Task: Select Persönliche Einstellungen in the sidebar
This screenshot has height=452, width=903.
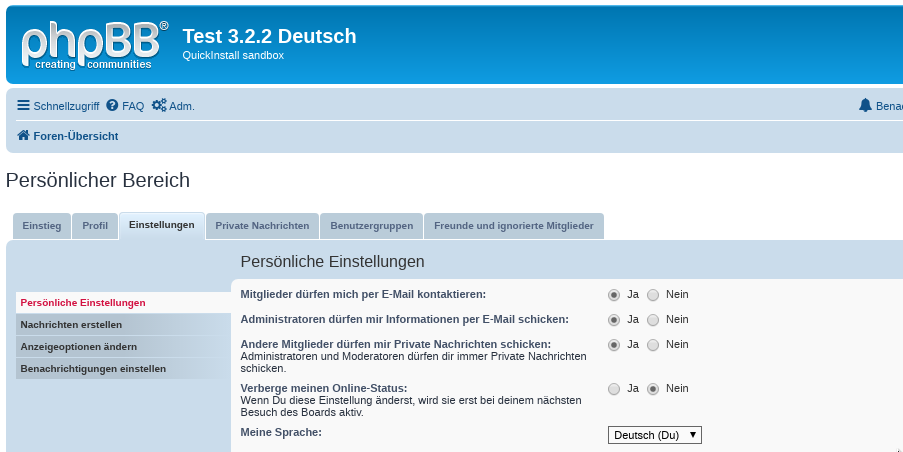Action: [x=123, y=303]
